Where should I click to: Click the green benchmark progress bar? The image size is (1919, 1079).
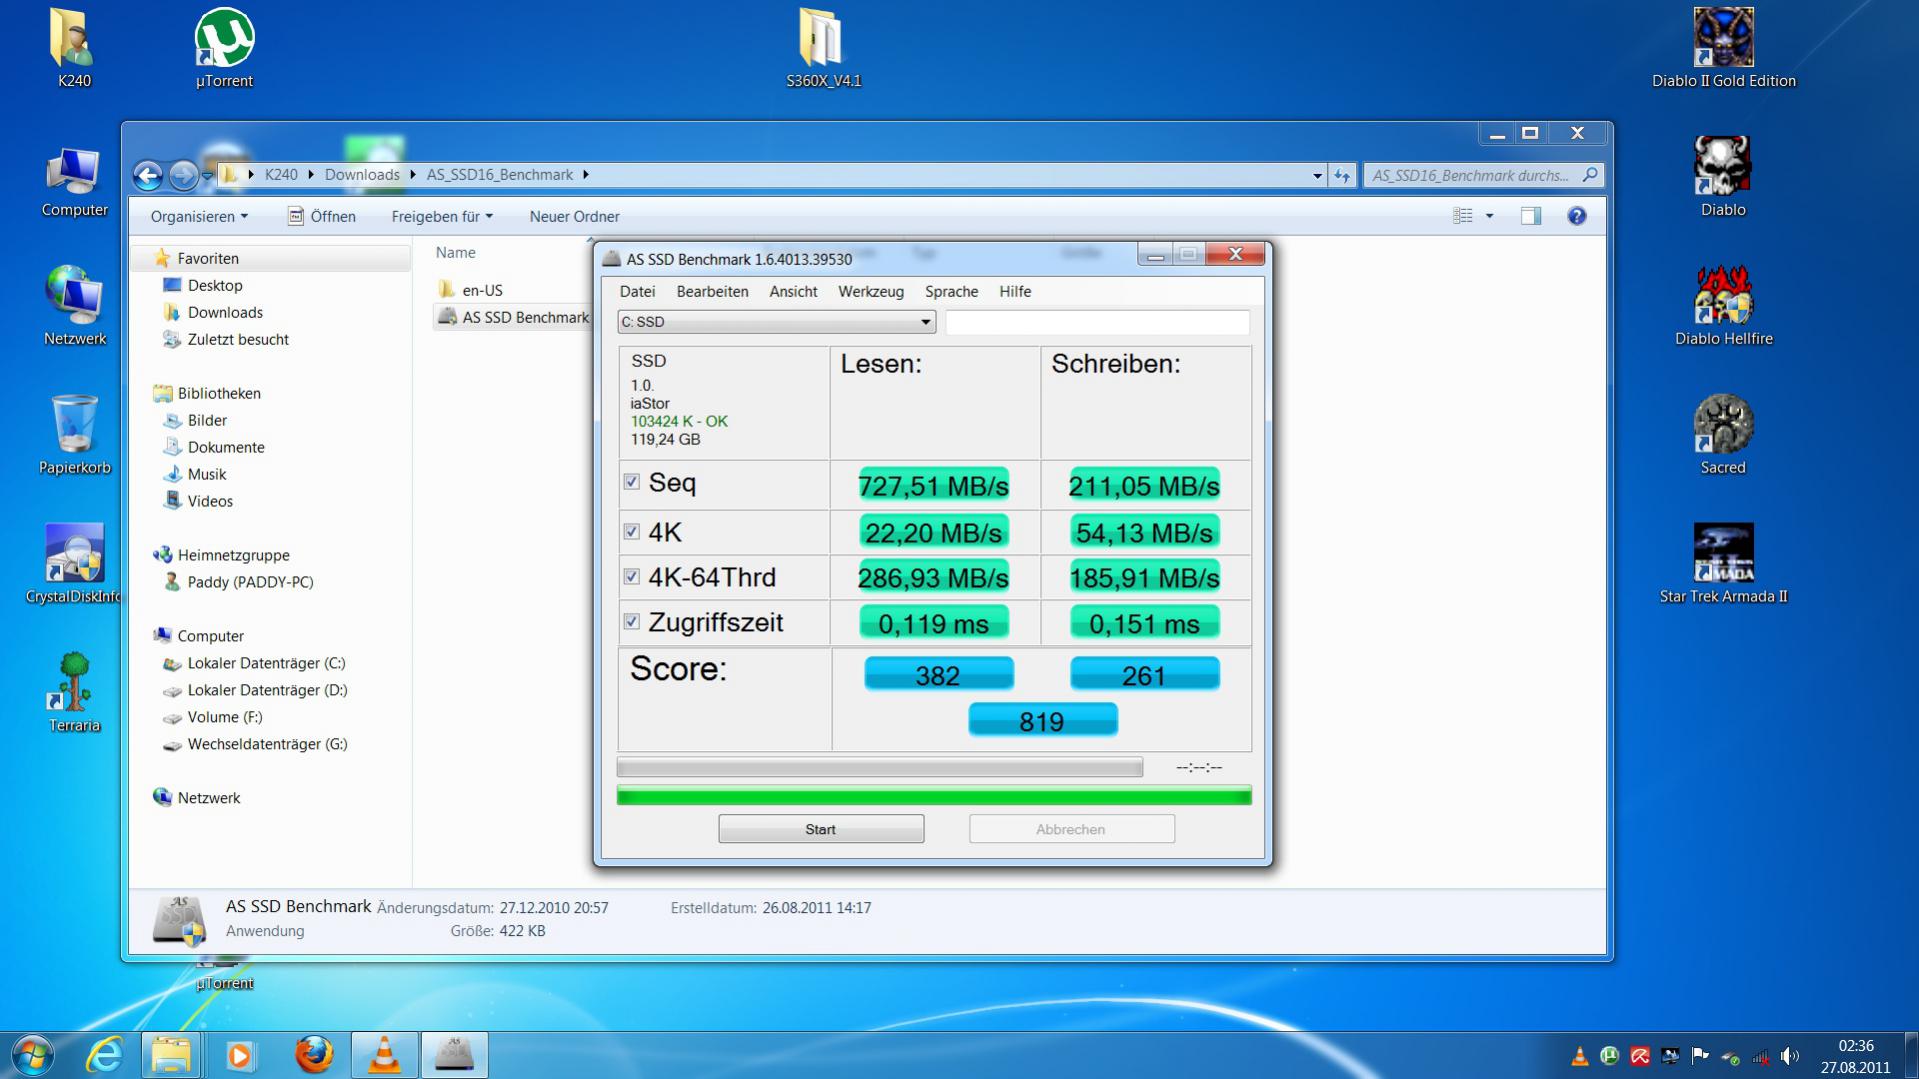point(934,796)
